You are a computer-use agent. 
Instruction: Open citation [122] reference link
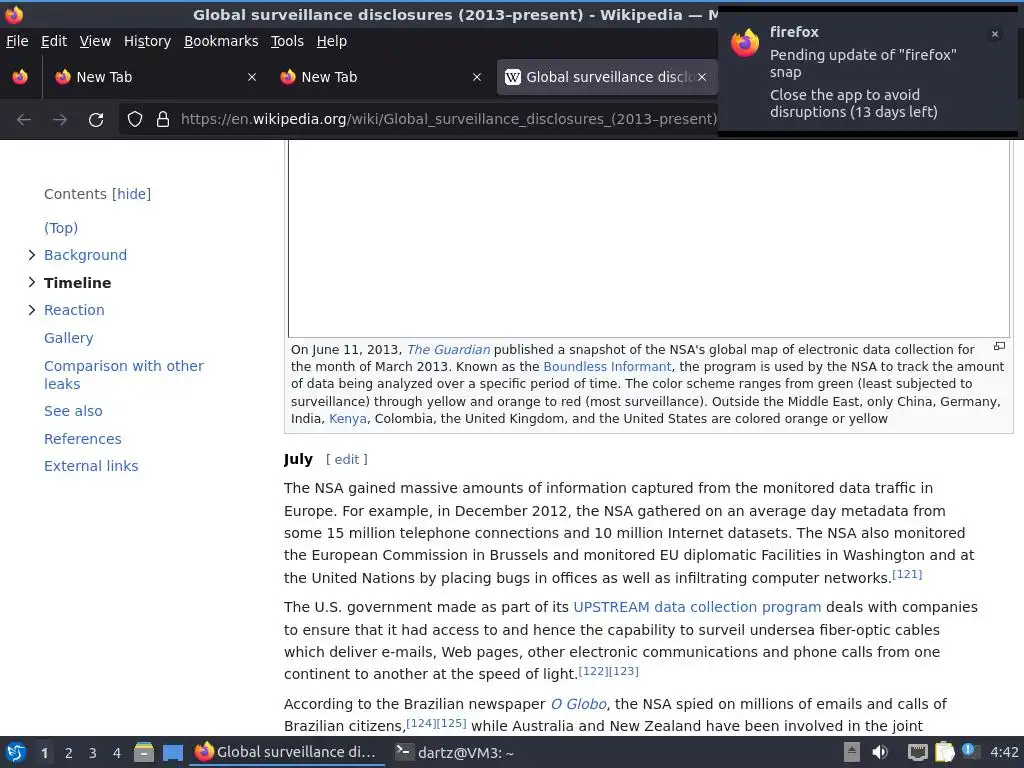(593, 671)
